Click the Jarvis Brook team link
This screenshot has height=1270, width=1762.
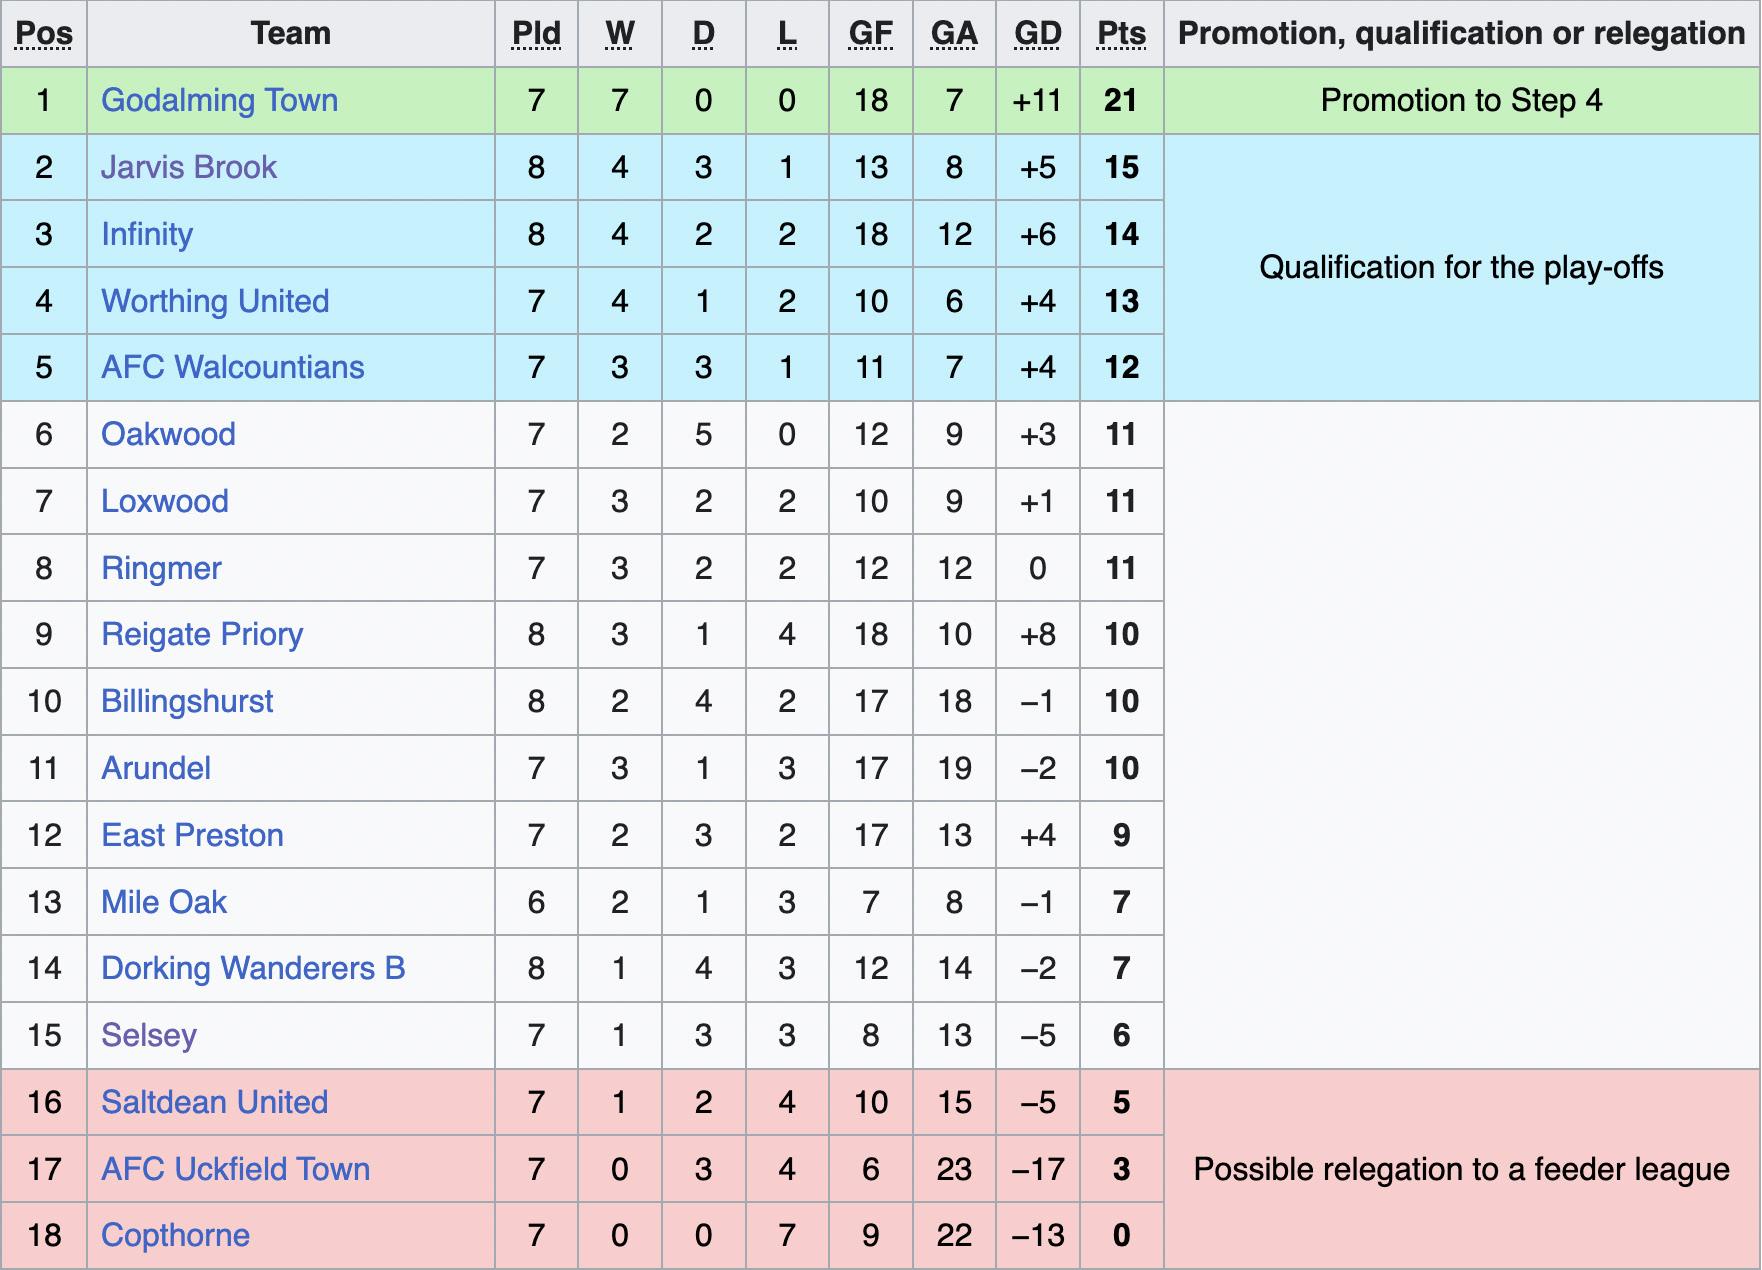point(188,167)
